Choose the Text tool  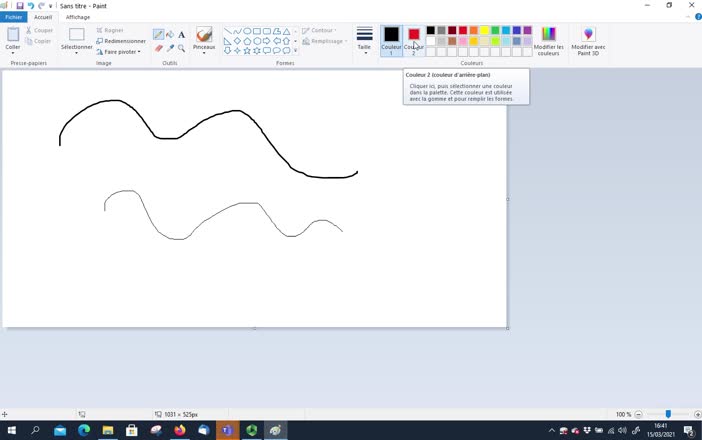[181, 35]
